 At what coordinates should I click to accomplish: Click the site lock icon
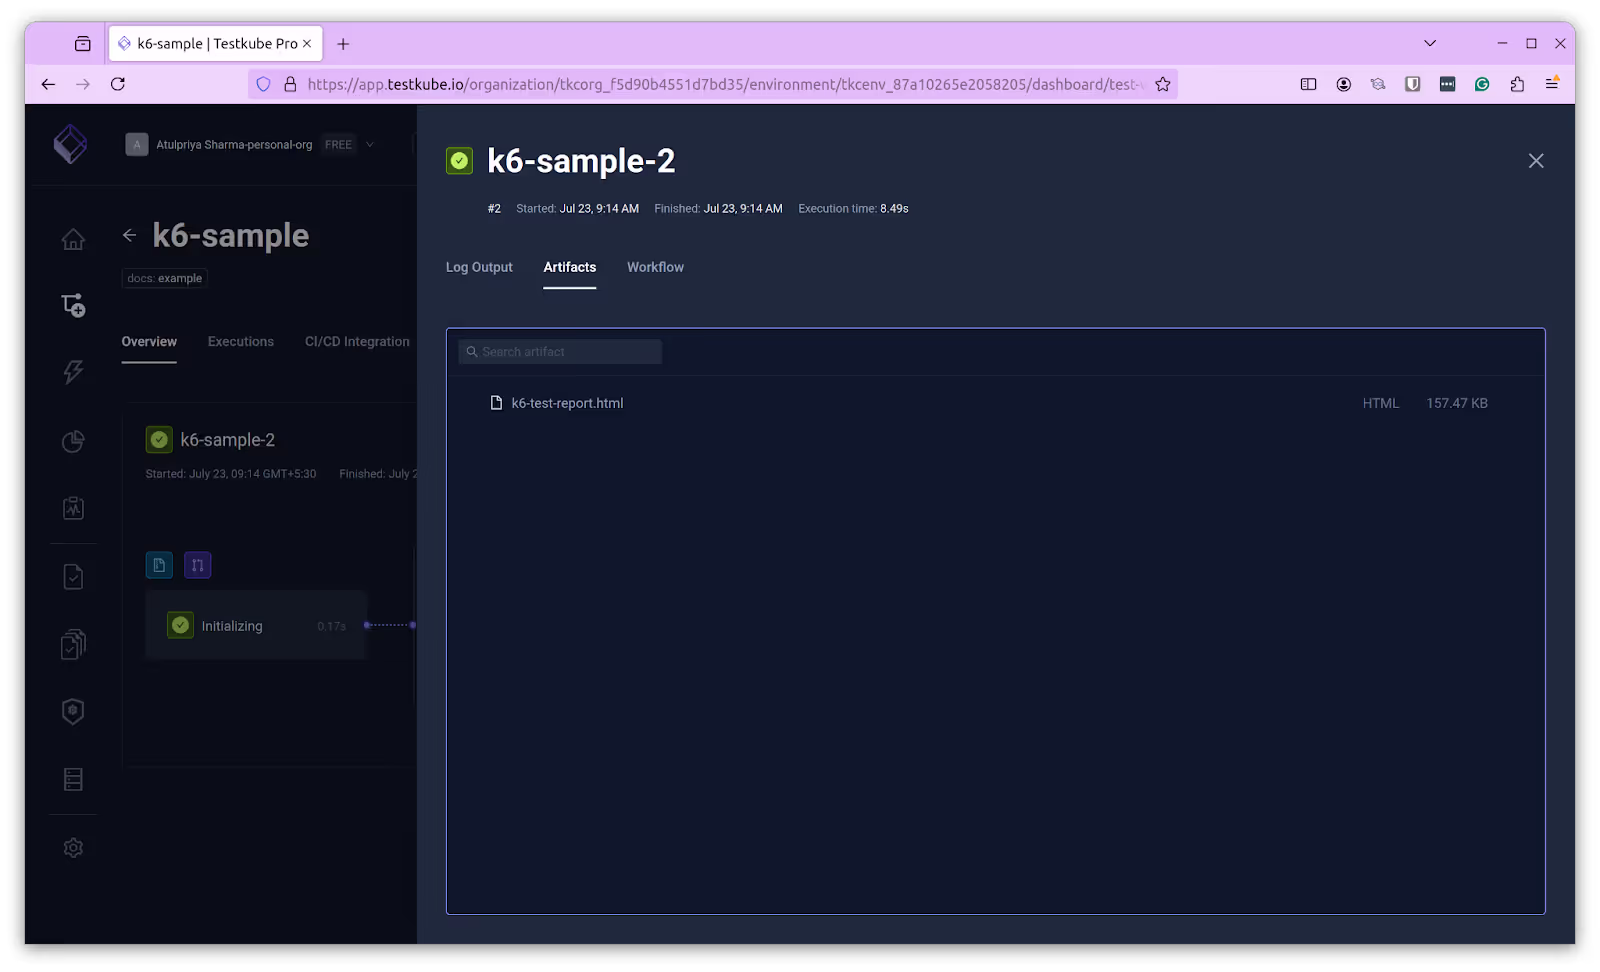(x=290, y=84)
